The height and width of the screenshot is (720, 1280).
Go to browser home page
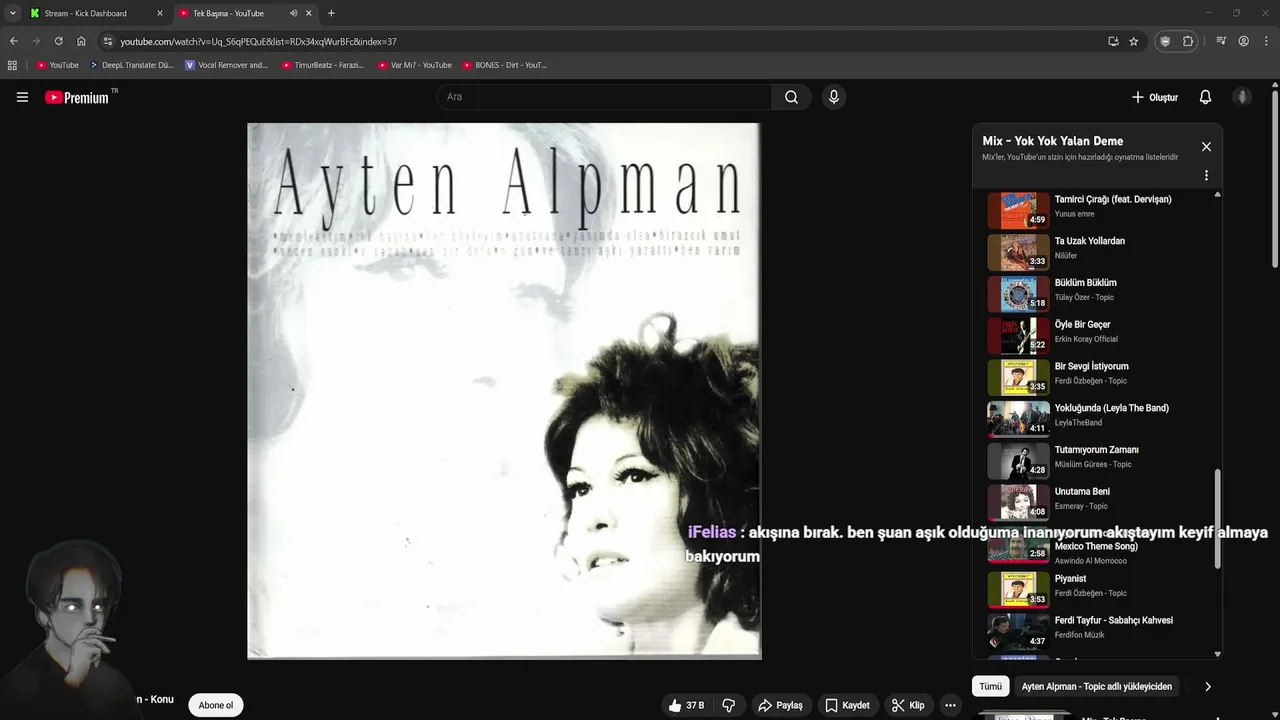81,41
